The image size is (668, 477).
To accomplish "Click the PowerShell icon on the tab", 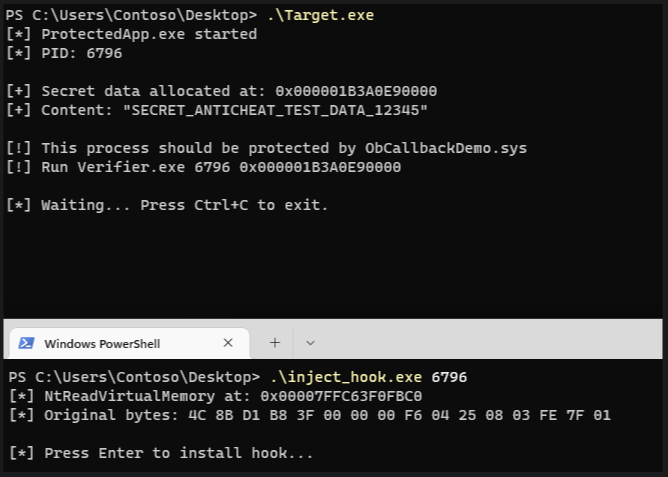I will tap(26, 343).
